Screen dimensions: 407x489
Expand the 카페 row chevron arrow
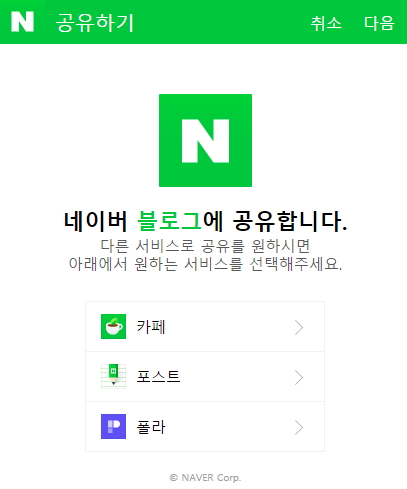299,328
